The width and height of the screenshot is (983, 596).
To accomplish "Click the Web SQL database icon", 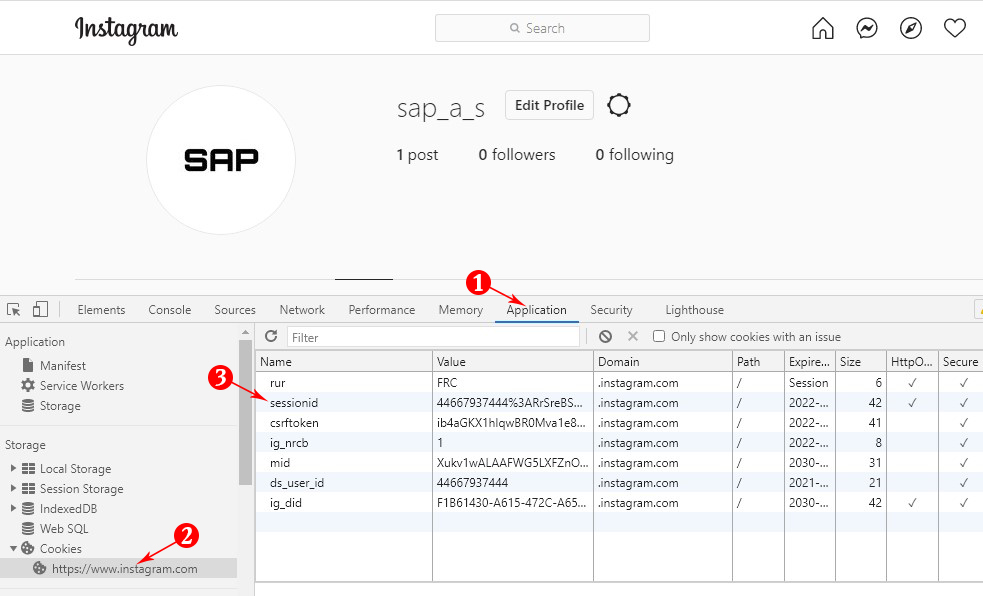I will pyautogui.click(x=28, y=528).
